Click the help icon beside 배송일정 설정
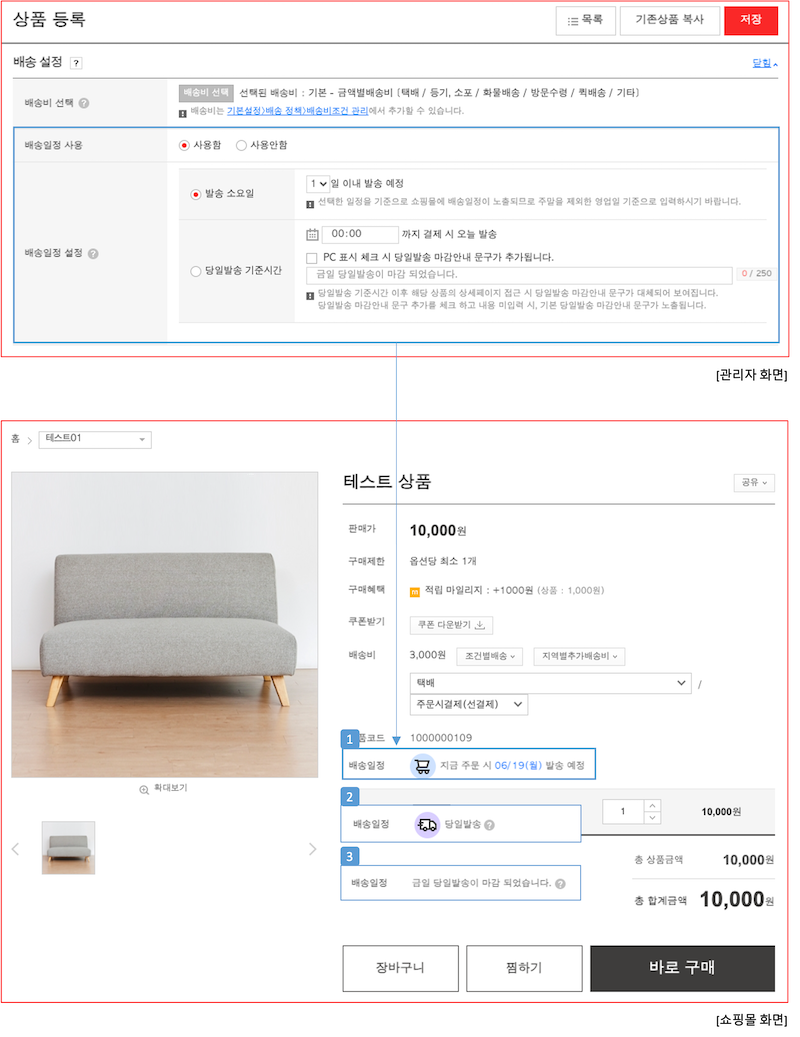 point(93,254)
